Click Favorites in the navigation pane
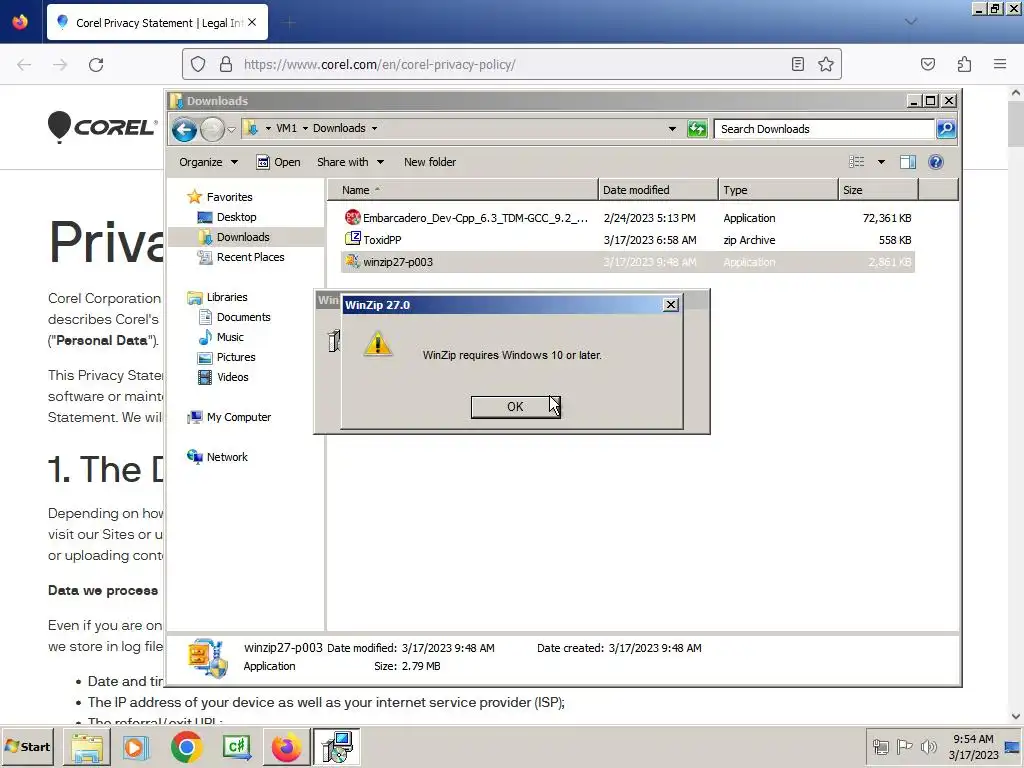1024x768 pixels. (x=229, y=197)
